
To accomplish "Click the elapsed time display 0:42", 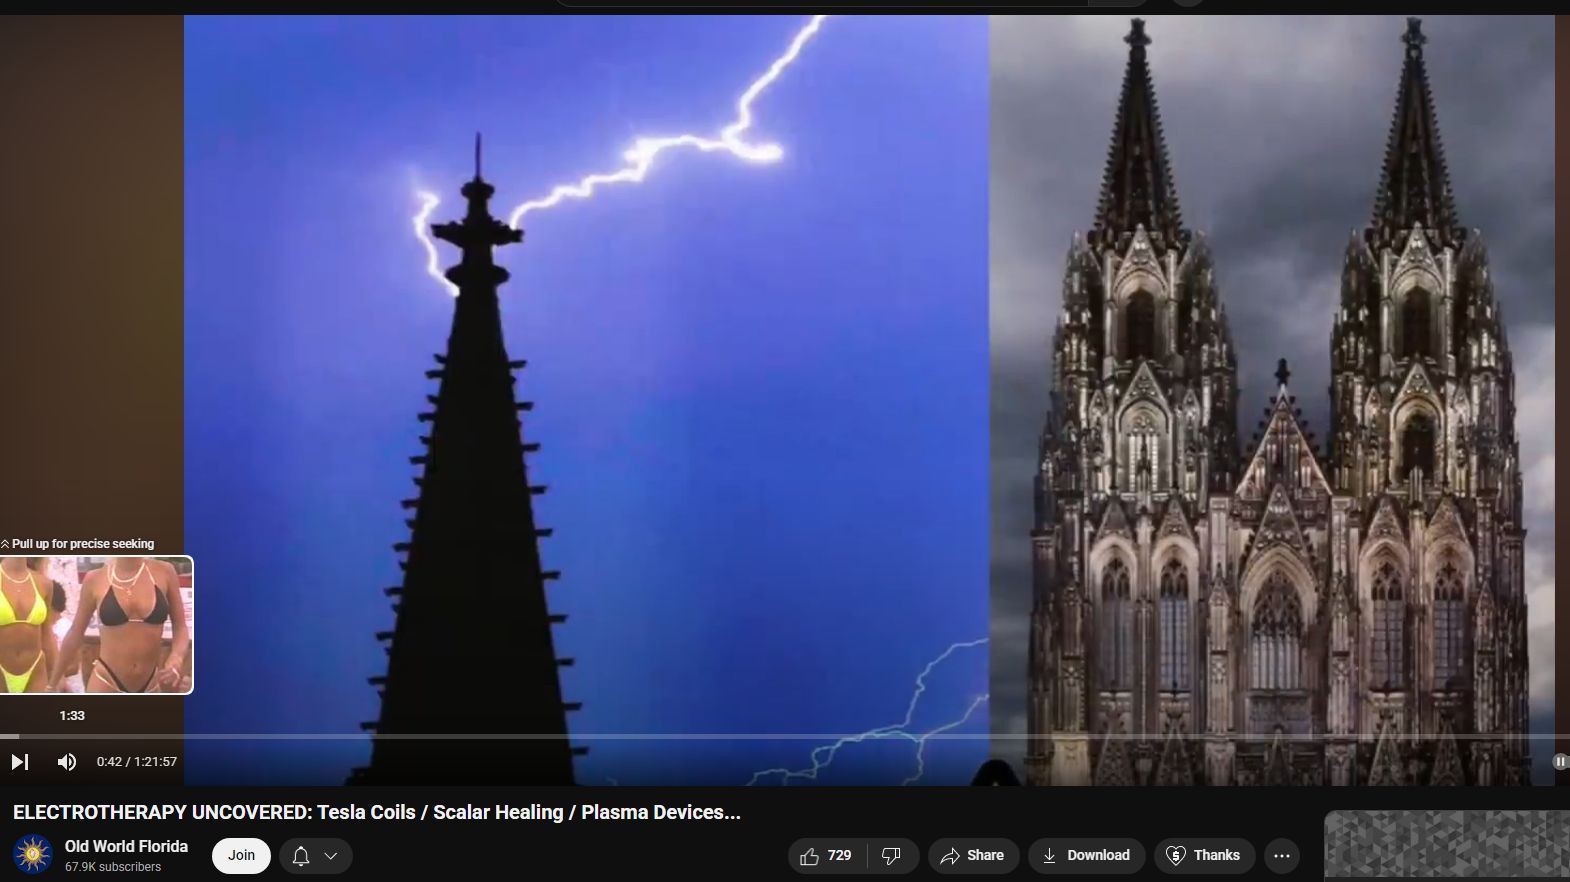I will tap(108, 762).
